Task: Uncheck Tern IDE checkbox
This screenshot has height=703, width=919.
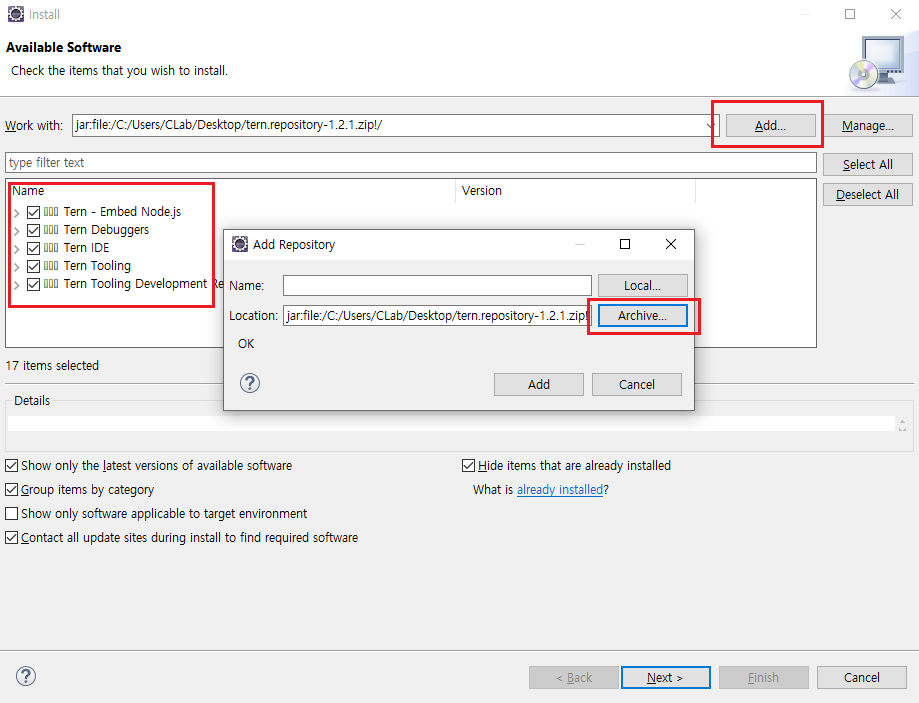Action: click(x=33, y=249)
